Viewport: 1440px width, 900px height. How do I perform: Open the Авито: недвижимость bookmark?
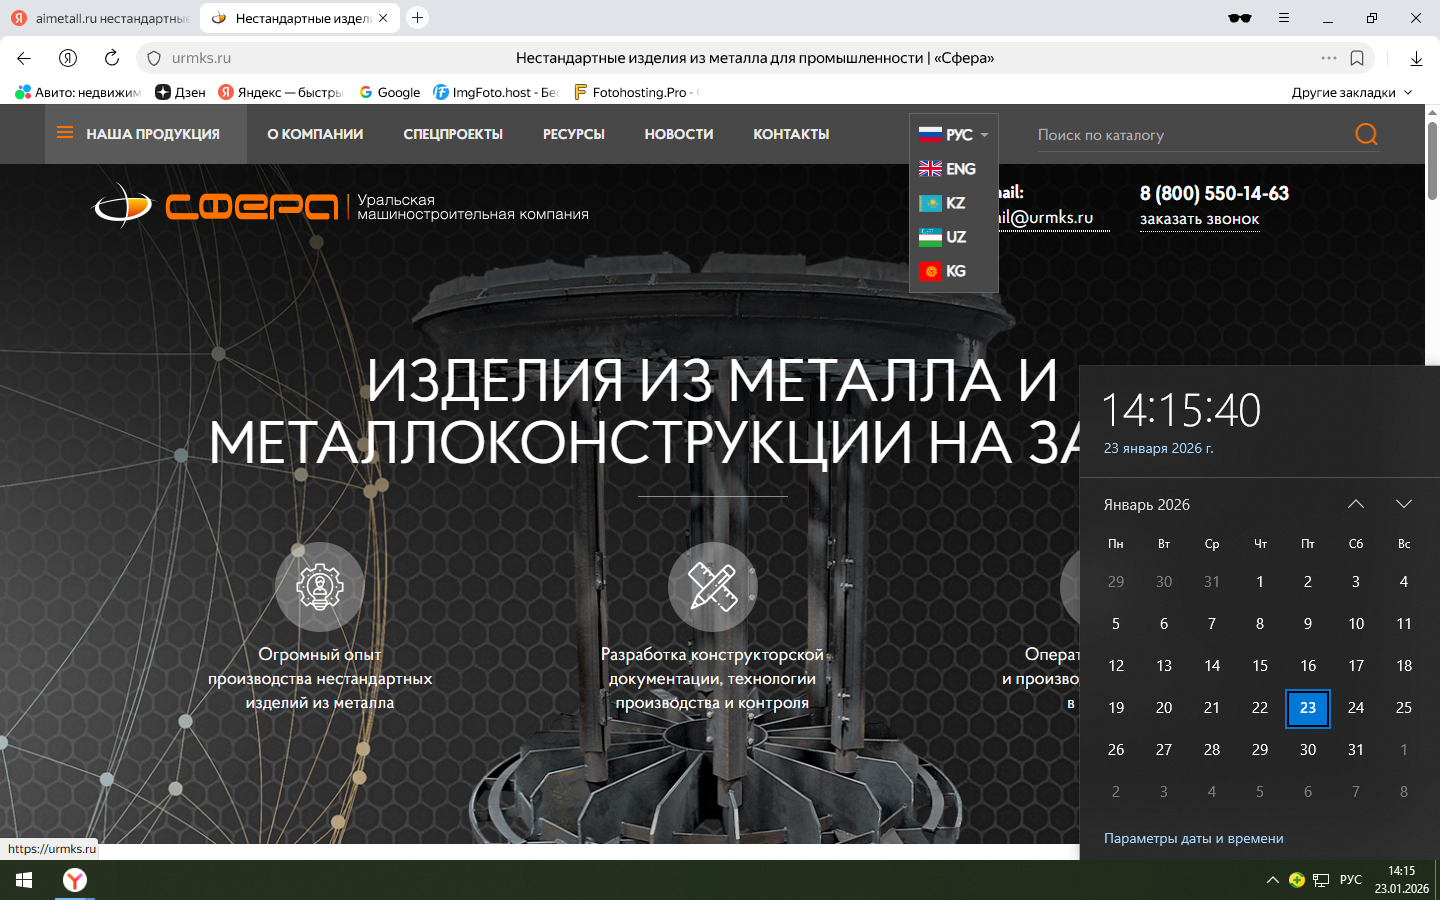(78, 92)
